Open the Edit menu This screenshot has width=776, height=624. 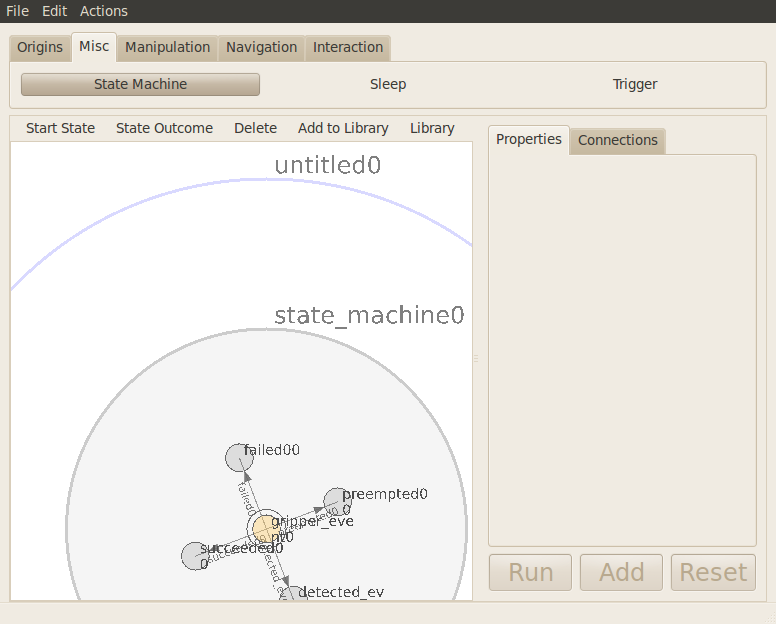coord(54,11)
